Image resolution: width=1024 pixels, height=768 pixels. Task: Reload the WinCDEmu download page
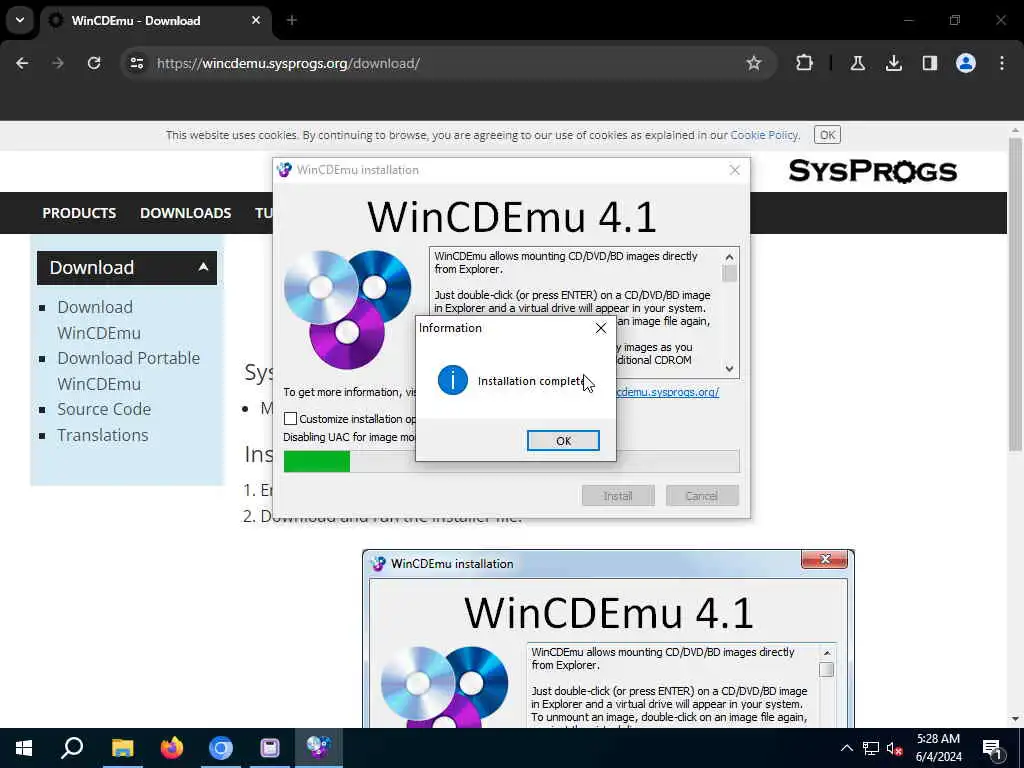click(94, 63)
